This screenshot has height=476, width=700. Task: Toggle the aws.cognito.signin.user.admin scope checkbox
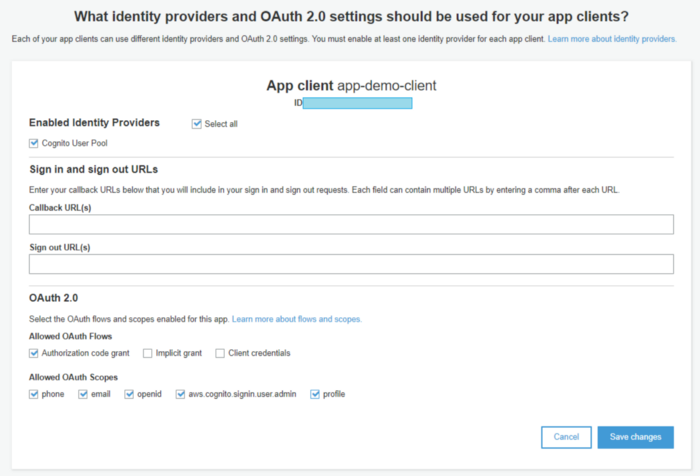click(181, 394)
